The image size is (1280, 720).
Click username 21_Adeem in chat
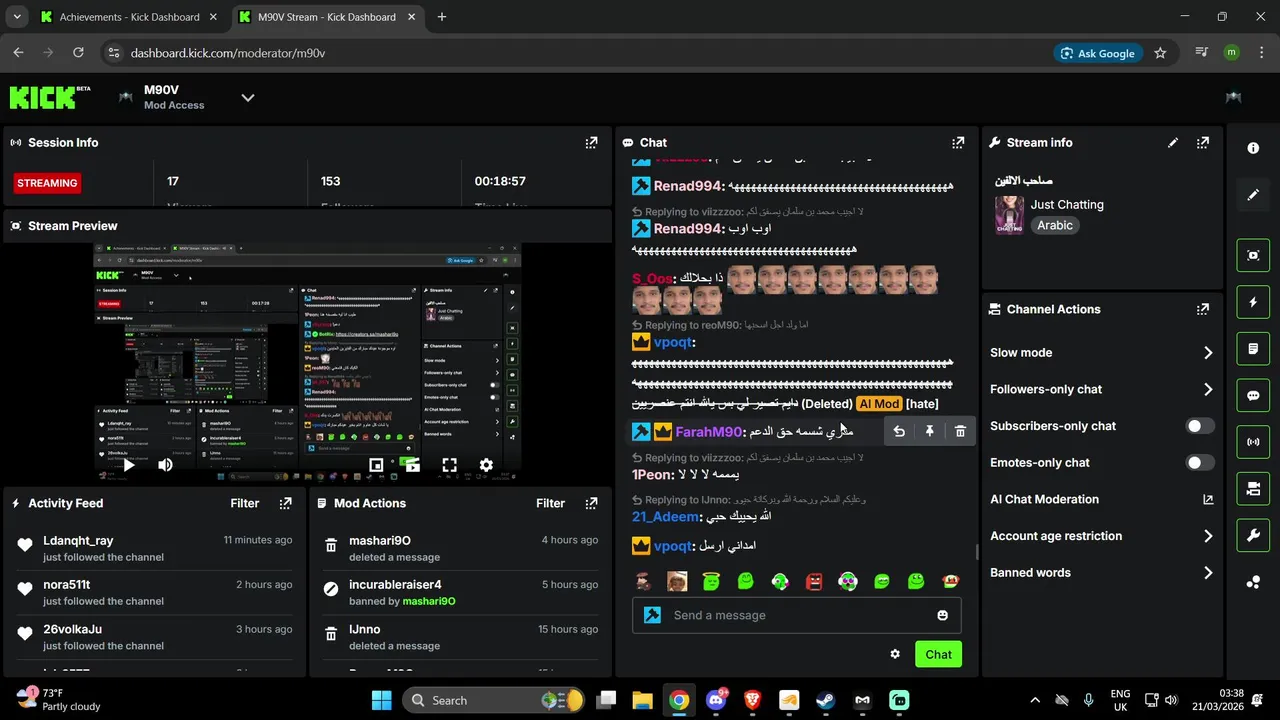[x=665, y=516]
